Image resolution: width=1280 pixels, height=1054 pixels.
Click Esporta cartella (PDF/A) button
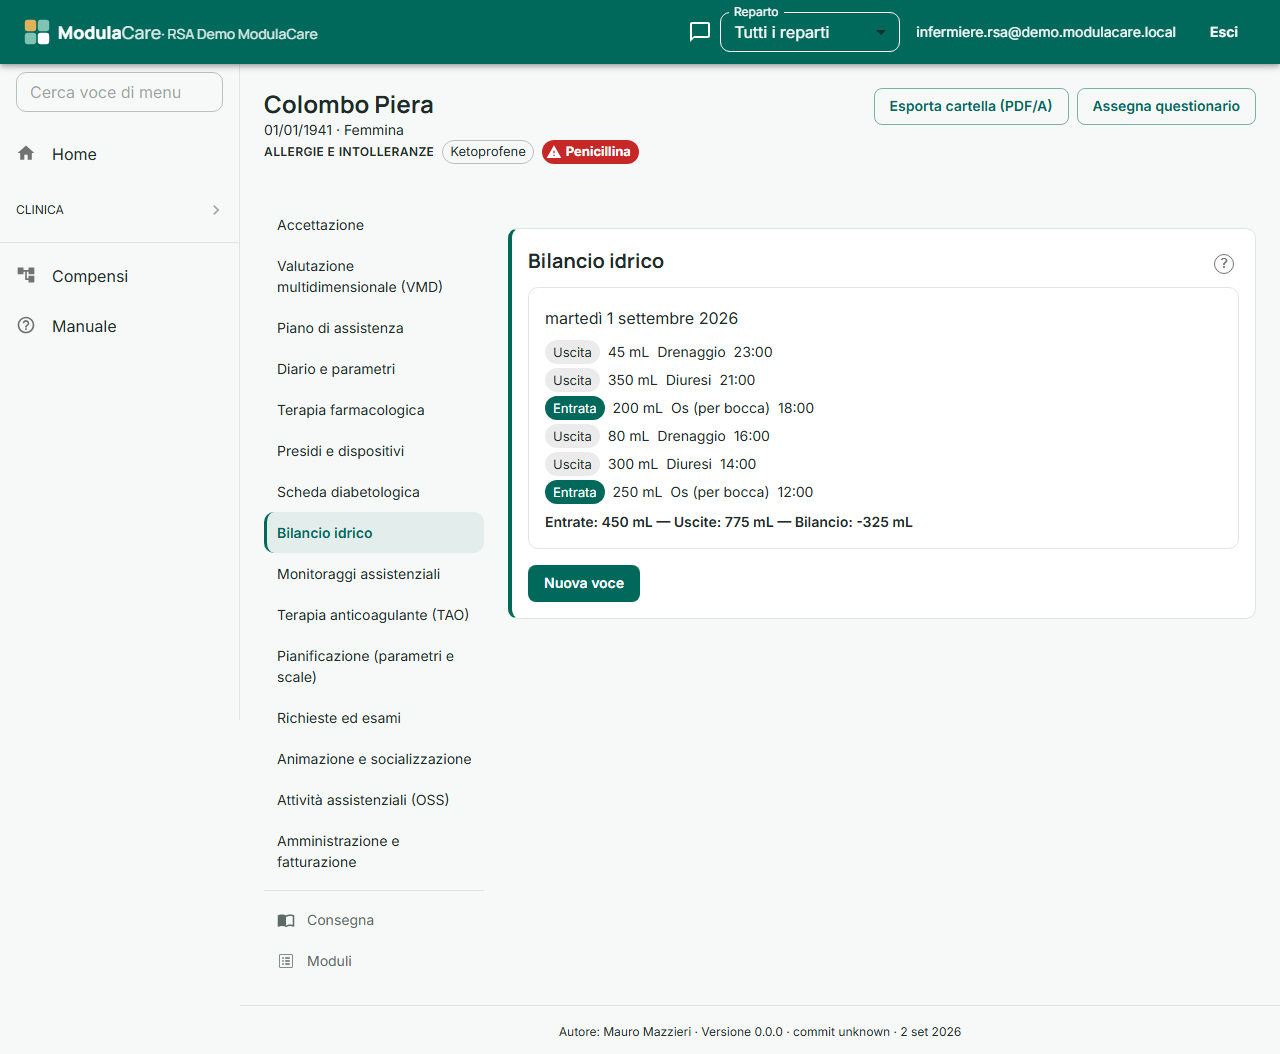click(971, 106)
